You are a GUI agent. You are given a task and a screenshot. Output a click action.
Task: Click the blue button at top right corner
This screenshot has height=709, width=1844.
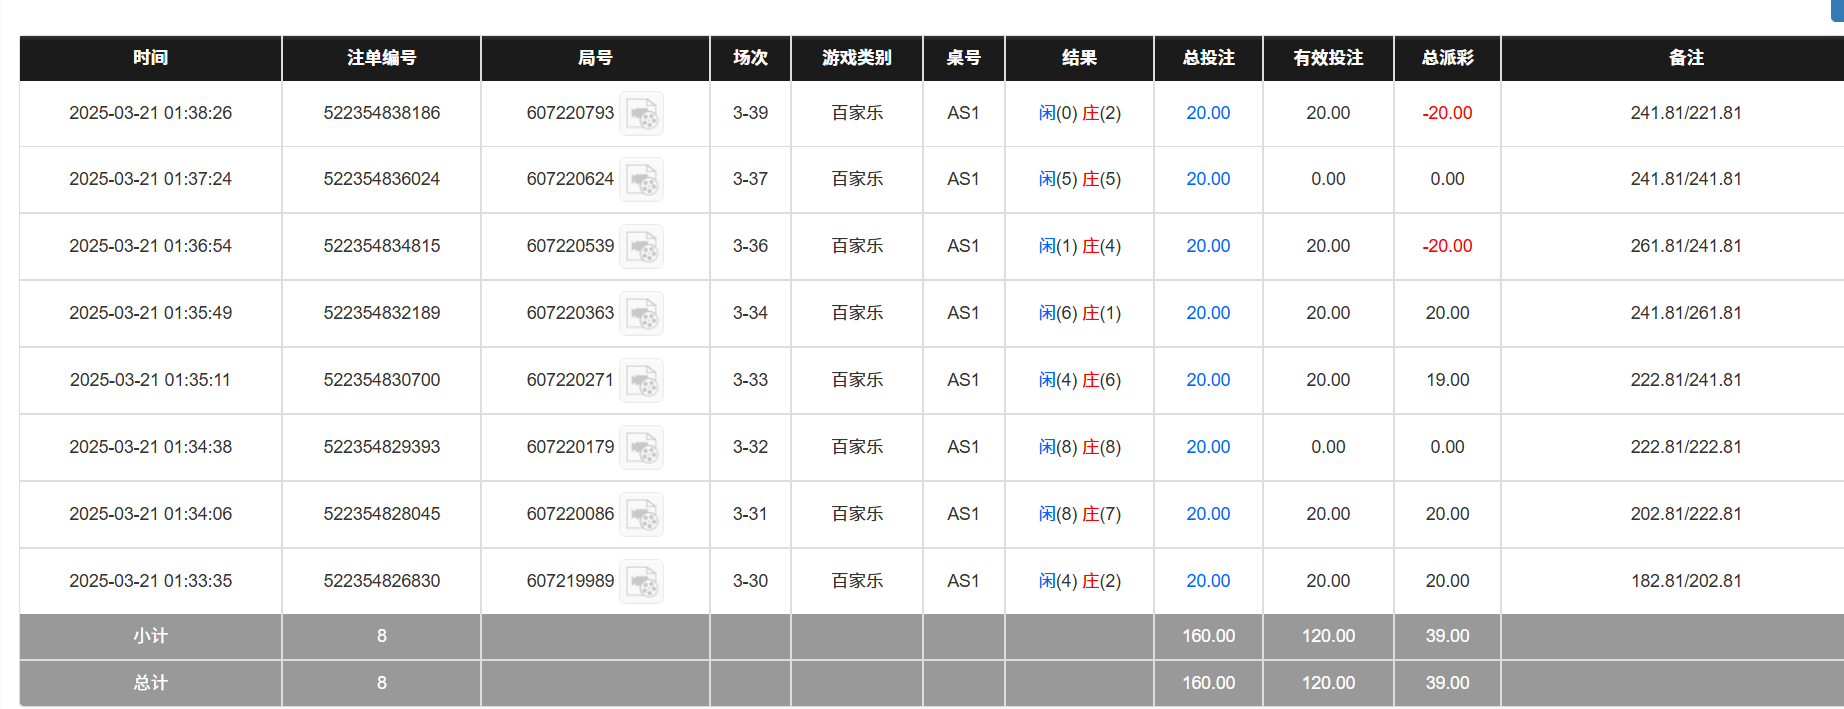point(1836,8)
